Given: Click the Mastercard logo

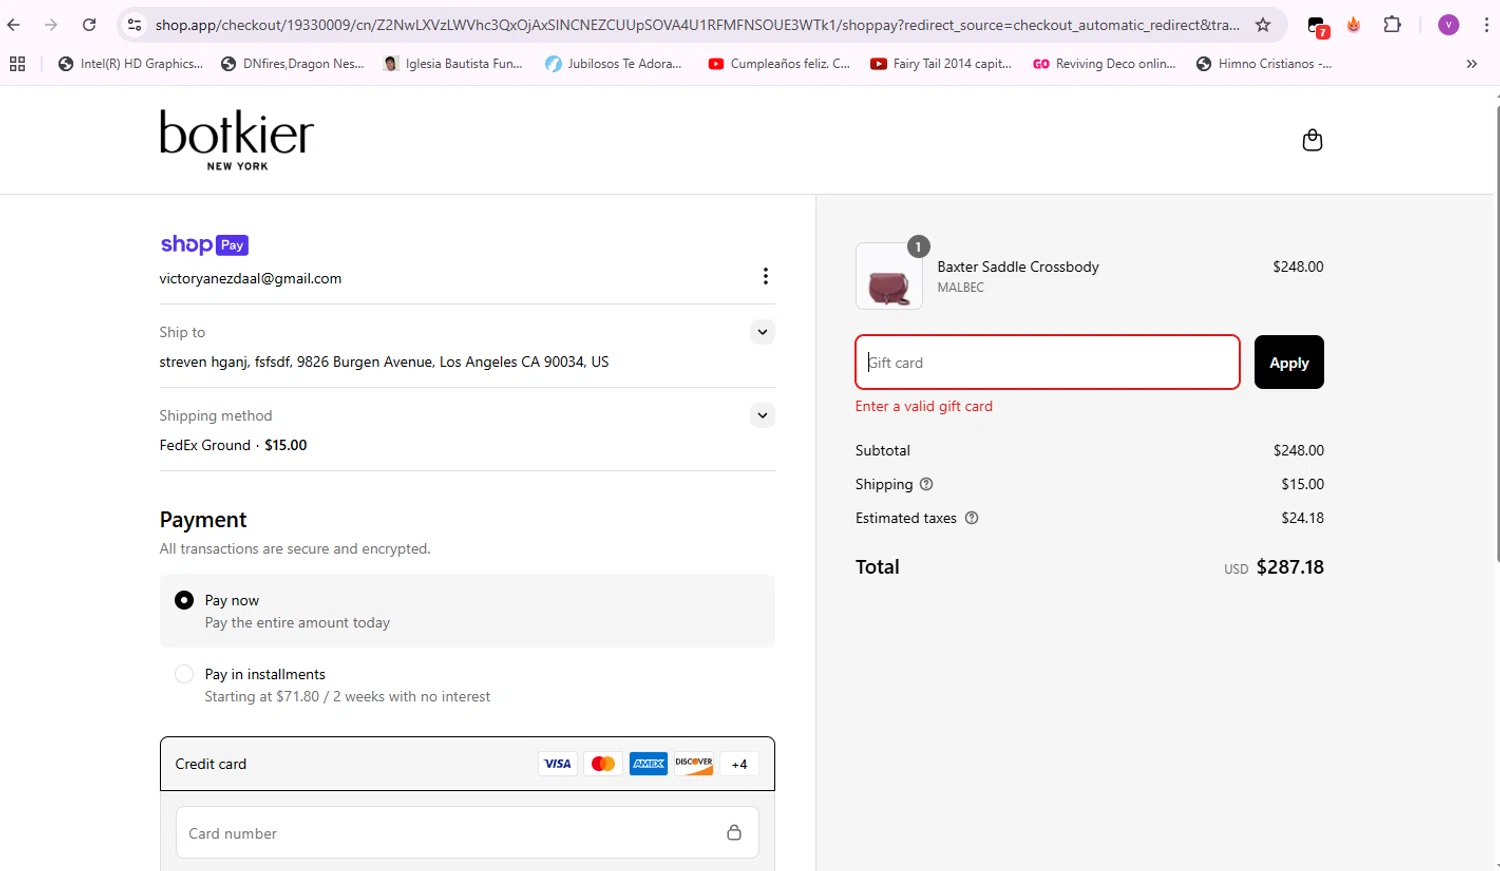Looking at the screenshot, I should (603, 764).
